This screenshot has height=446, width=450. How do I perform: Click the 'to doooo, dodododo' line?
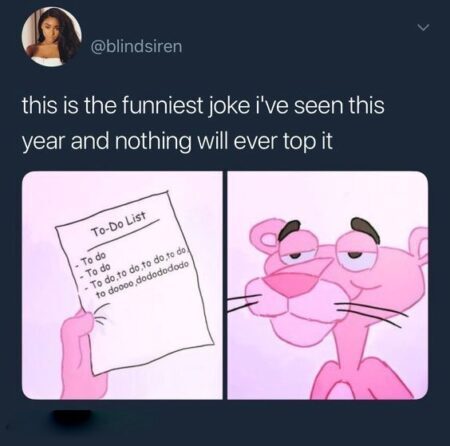tap(143, 279)
